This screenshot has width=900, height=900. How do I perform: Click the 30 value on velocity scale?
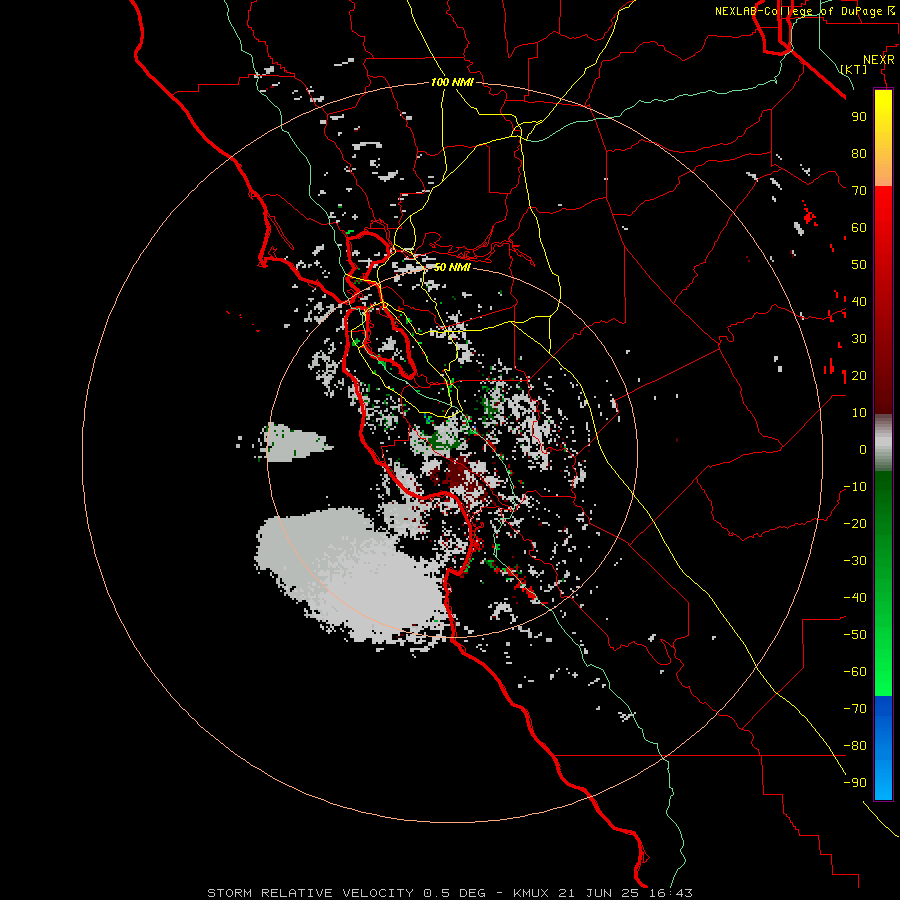[859, 339]
